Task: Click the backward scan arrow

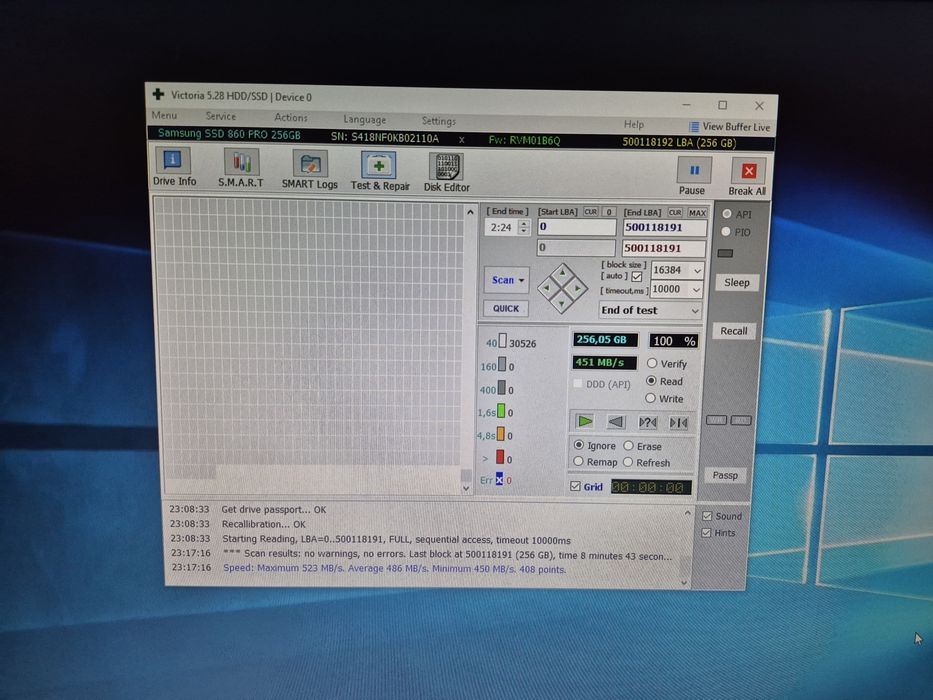Action: click(x=616, y=422)
